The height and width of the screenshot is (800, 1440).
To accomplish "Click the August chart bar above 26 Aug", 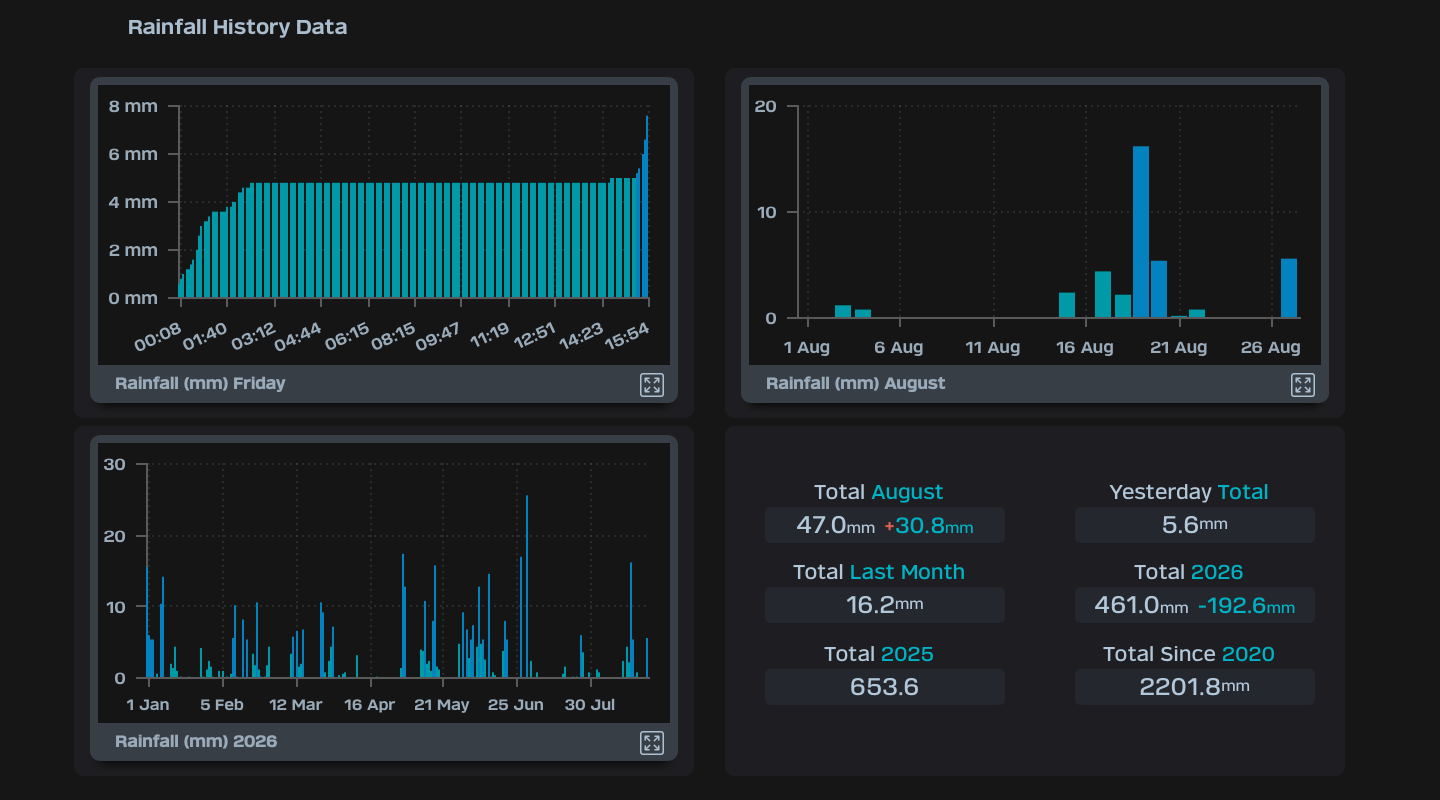I will point(1289,288).
